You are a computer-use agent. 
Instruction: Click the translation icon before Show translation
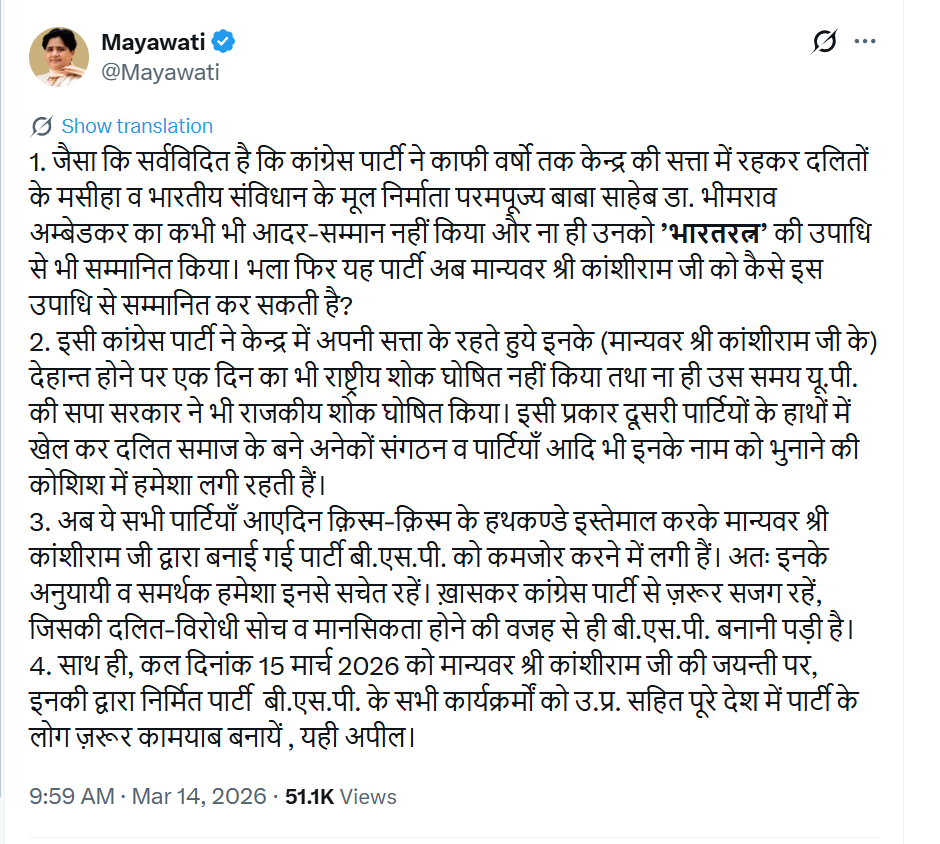pyautogui.click(x=42, y=126)
